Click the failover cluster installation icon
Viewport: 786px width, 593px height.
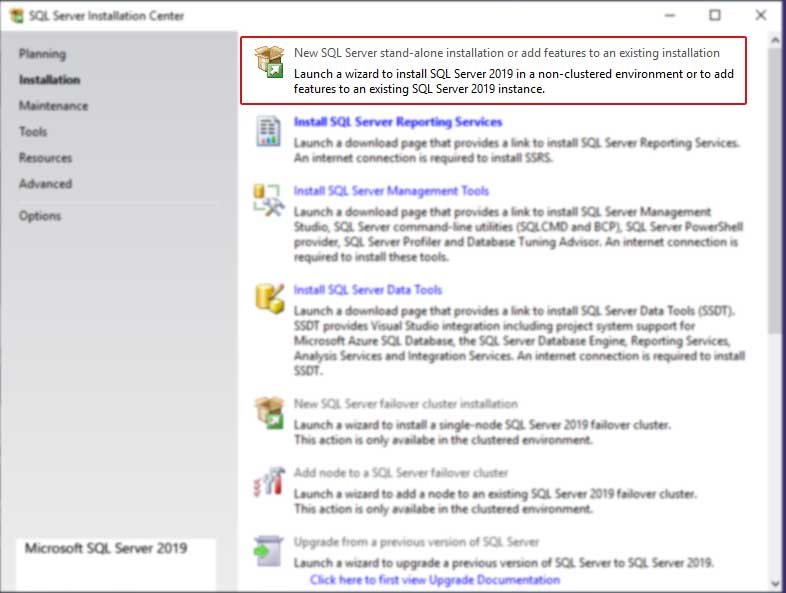(269, 412)
